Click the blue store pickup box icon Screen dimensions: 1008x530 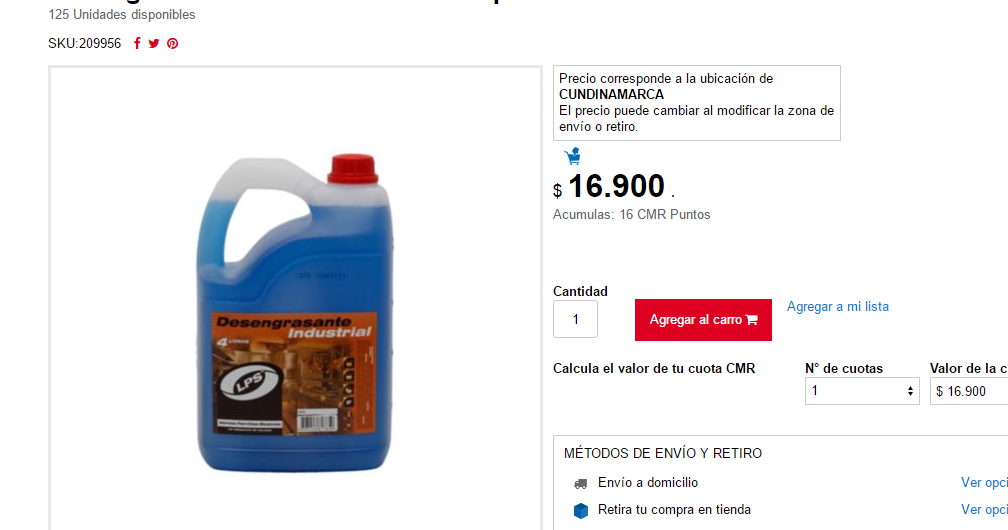point(580,510)
